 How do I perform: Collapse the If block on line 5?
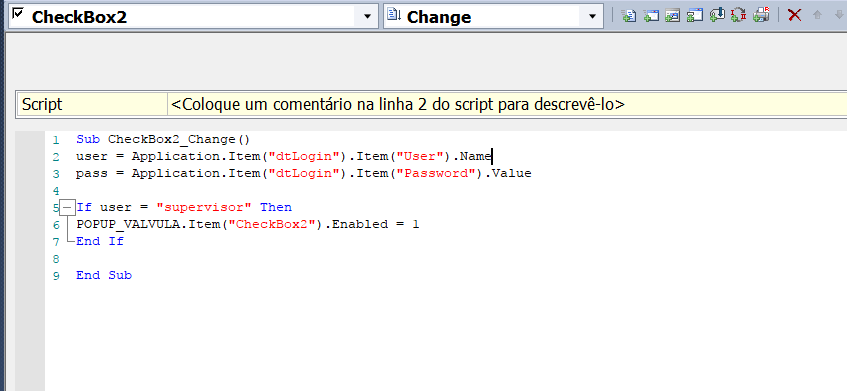pos(67,207)
